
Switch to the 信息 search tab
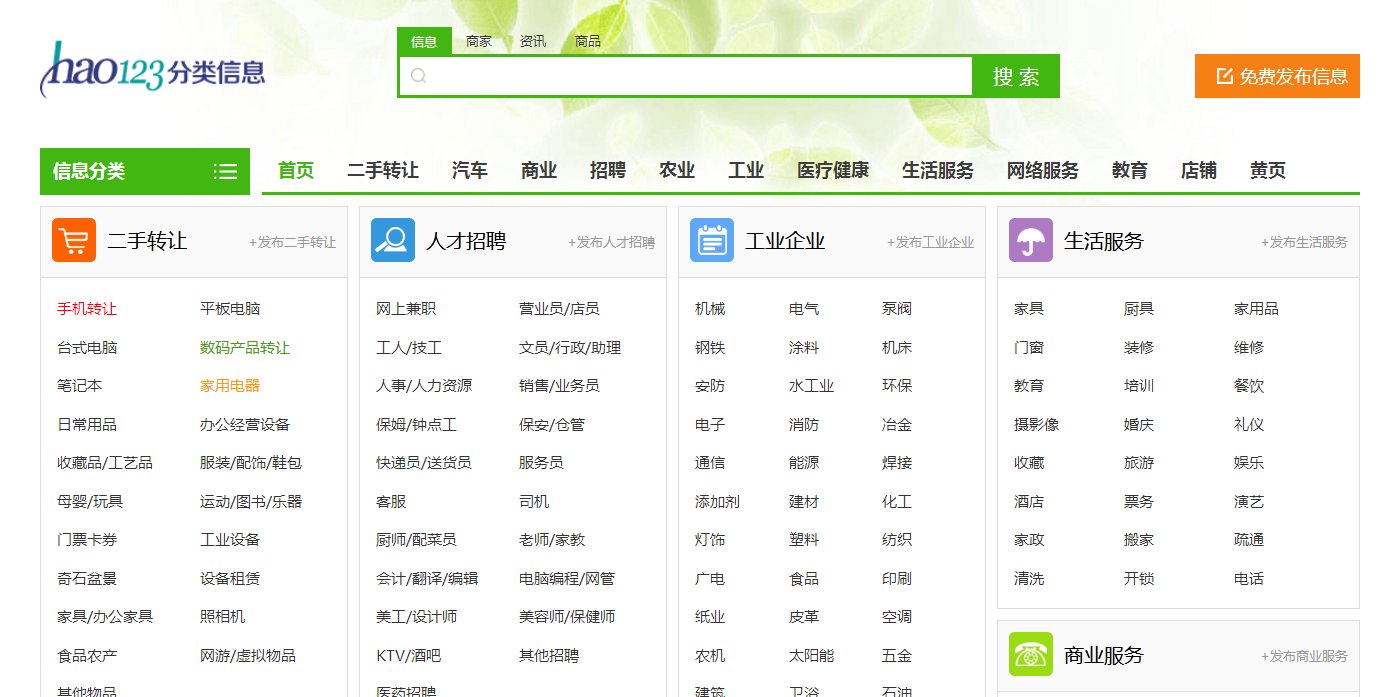pos(425,41)
